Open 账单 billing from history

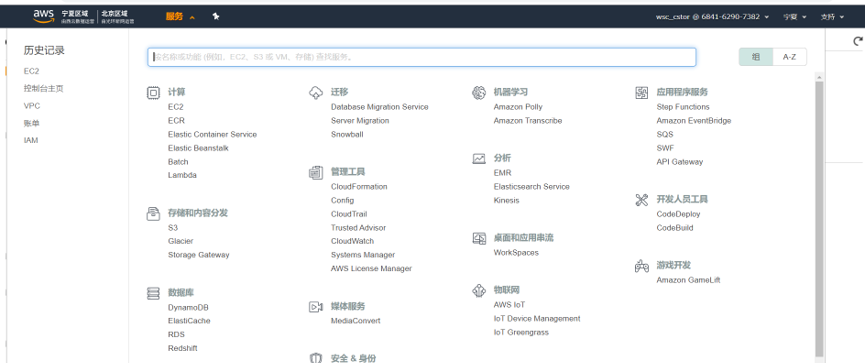coord(31,123)
